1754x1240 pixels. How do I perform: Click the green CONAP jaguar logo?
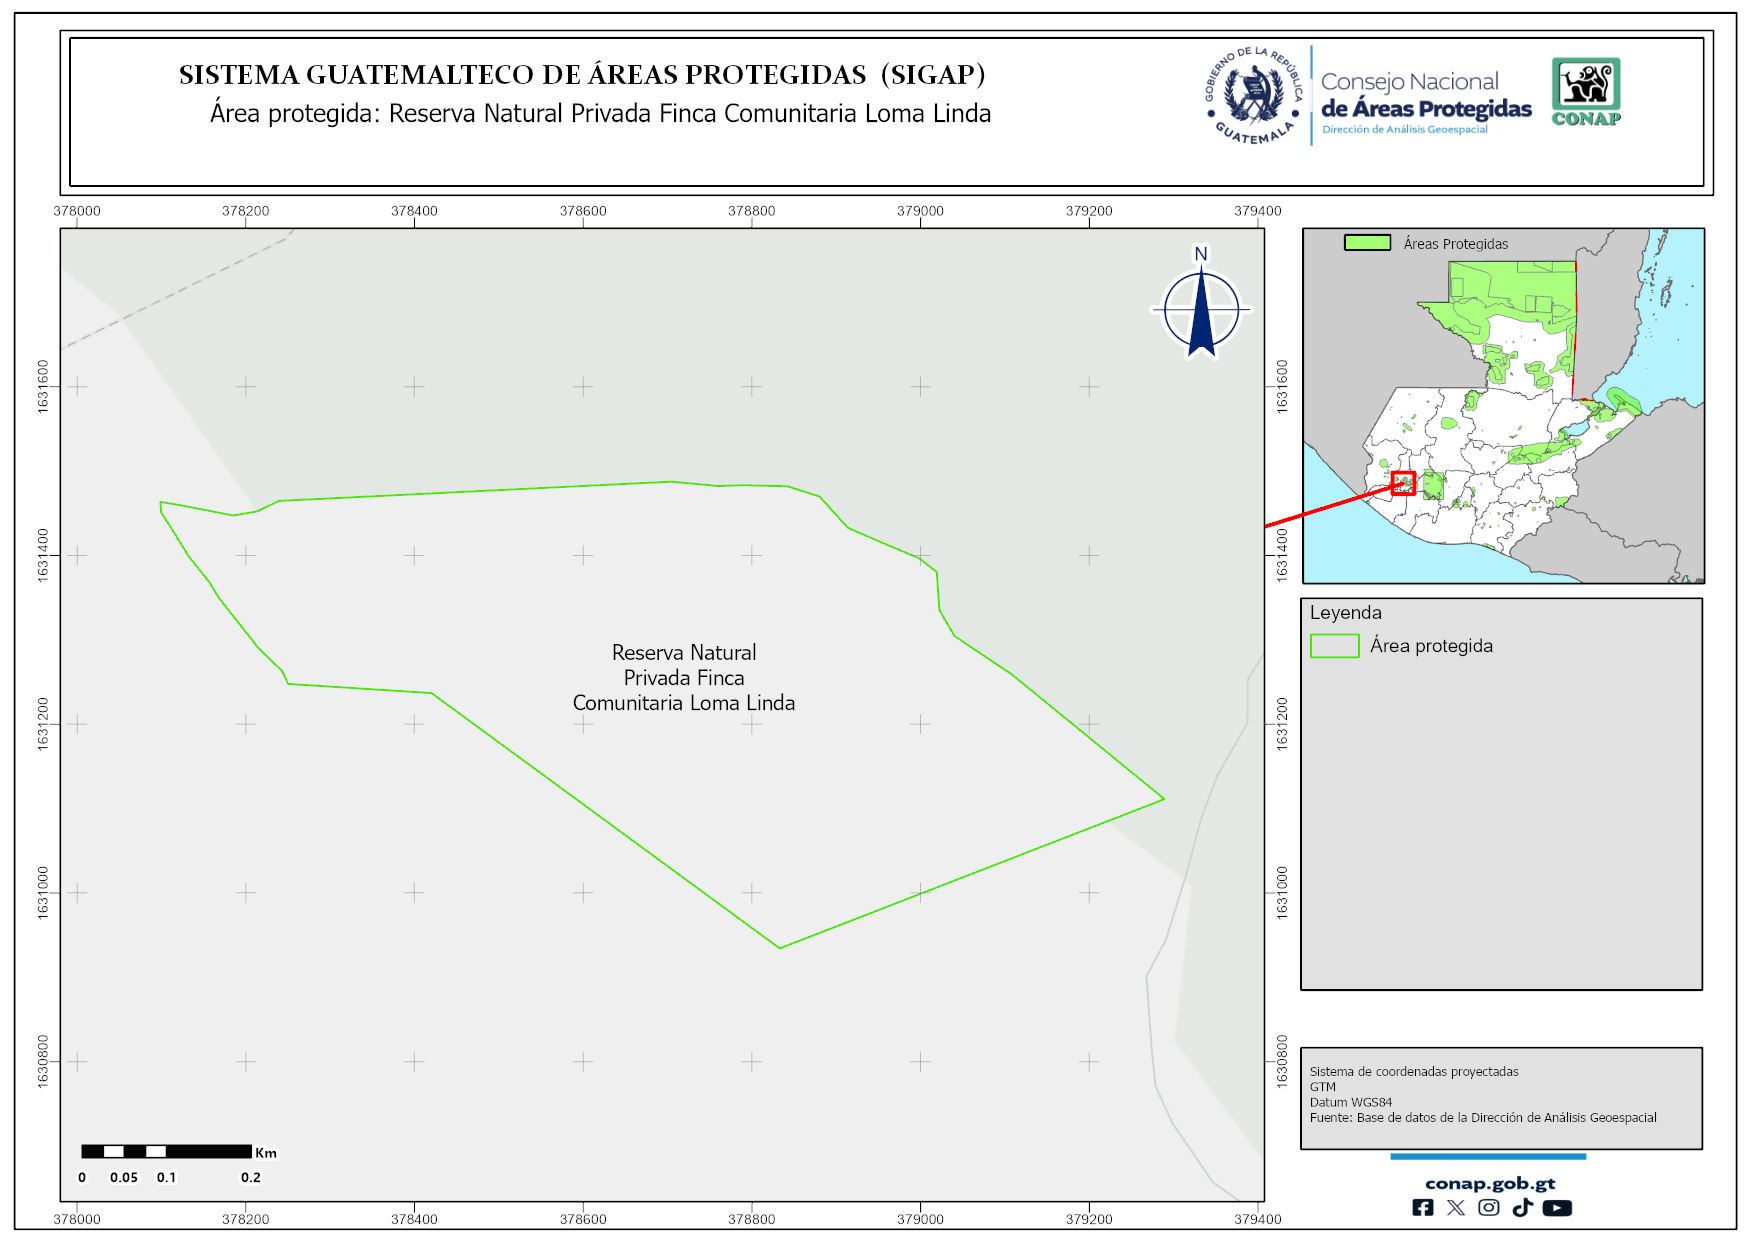[x=1585, y=91]
